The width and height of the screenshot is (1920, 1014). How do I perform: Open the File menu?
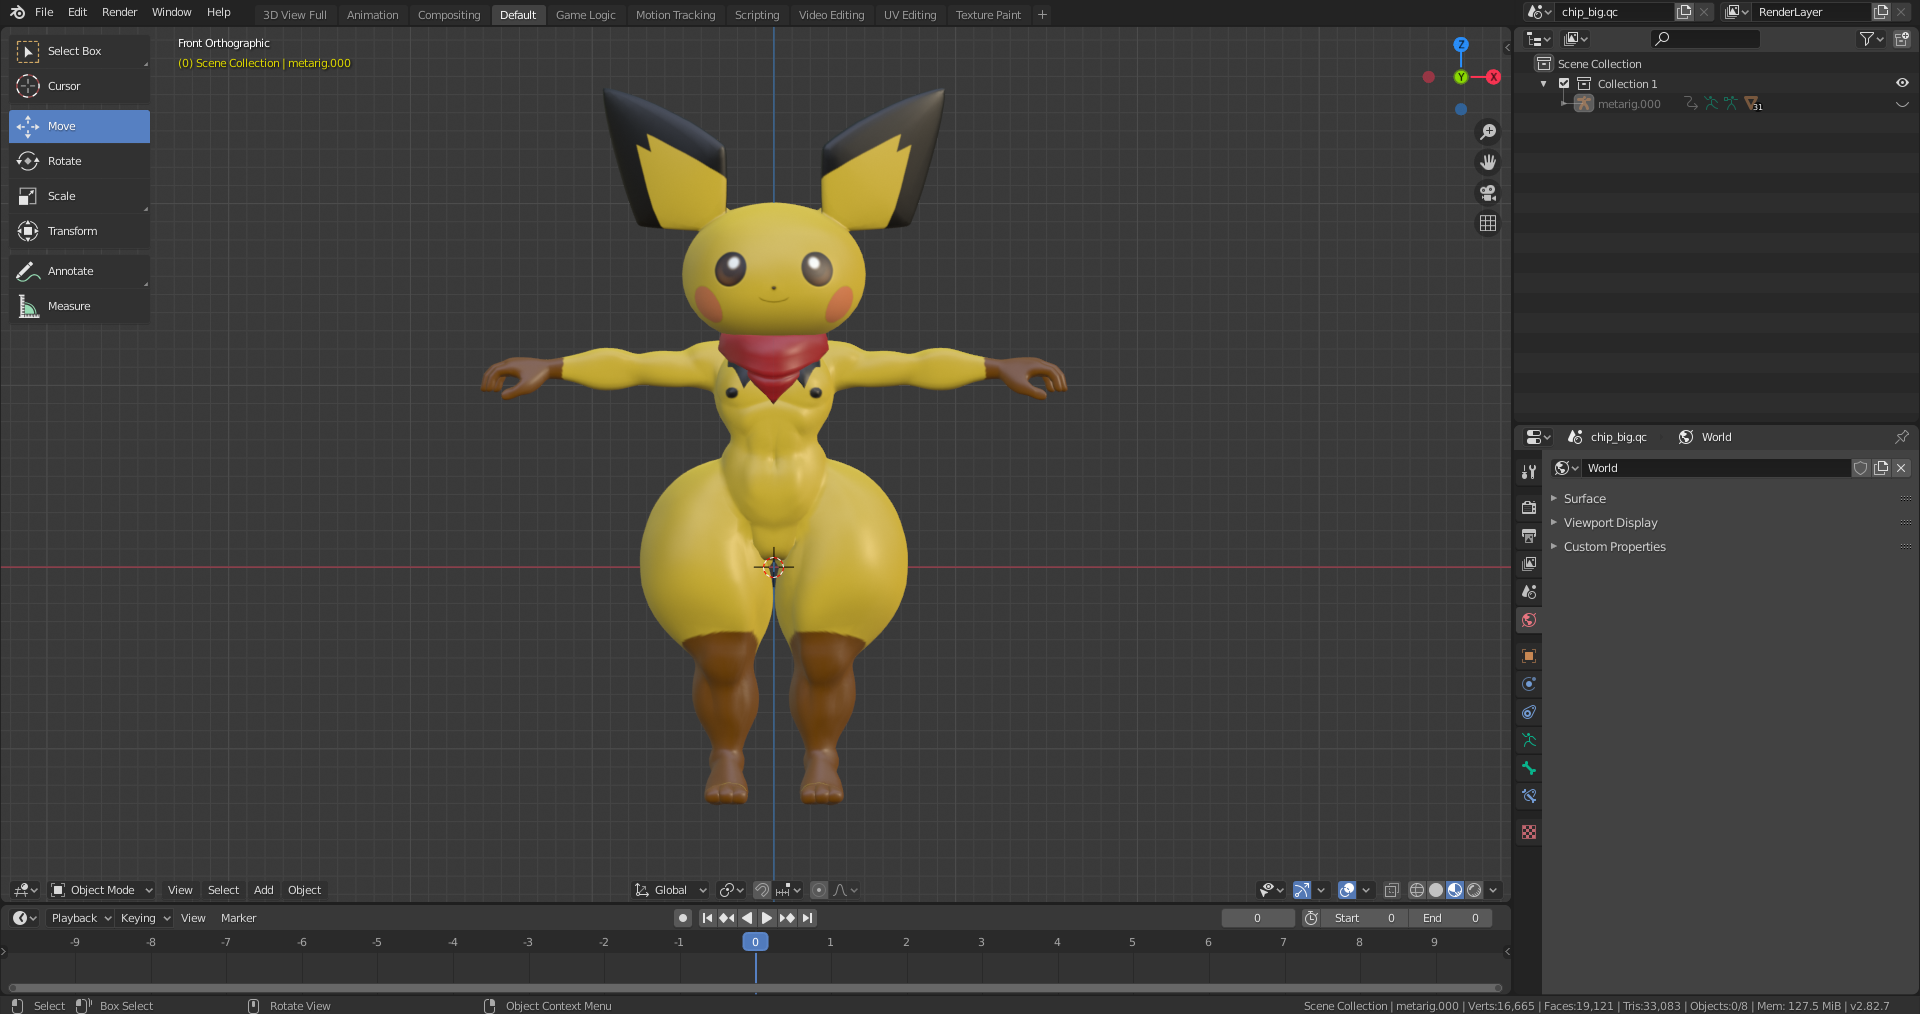[44, 12]
